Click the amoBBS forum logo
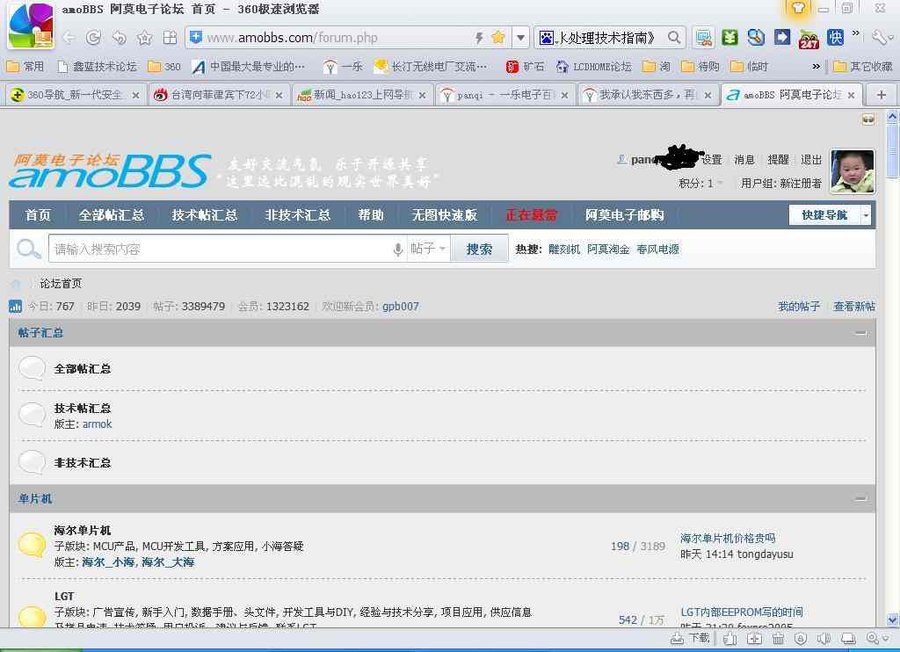 [110, 171]
